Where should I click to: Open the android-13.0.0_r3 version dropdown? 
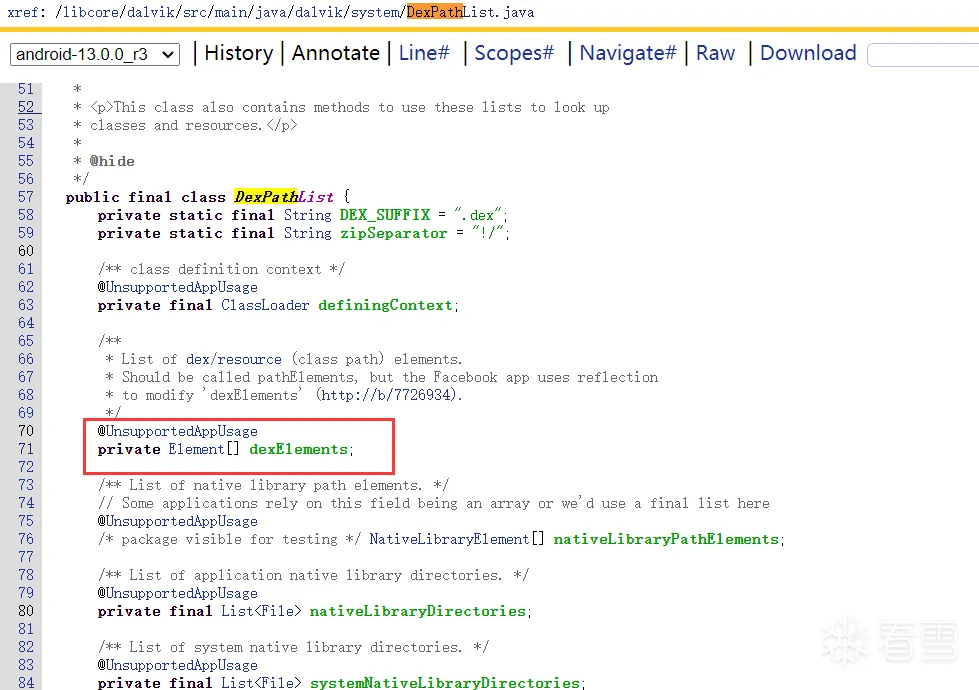pyautogui.click(x=95, y=54)
